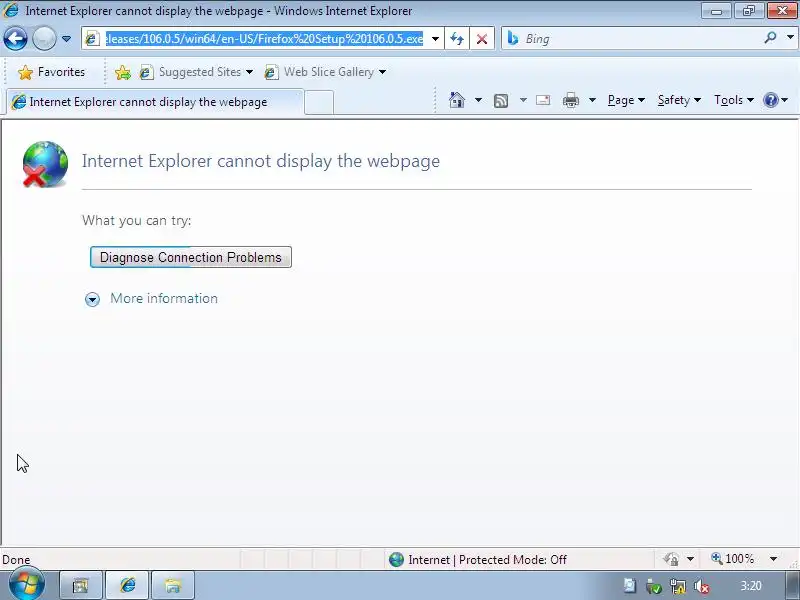Click the 100% zoom level button

[x=733, y=559]
